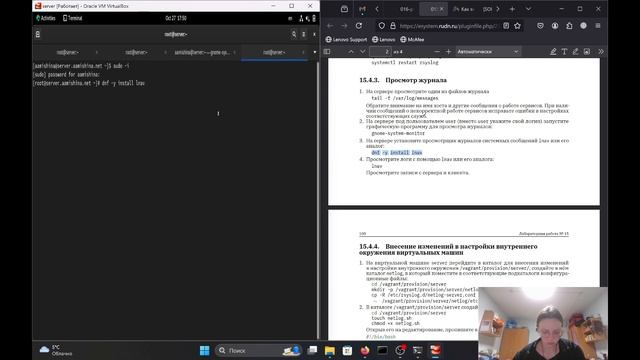Switch to the aamishina@server terminal tab
Image resolution: width=640 pixels, height=360 pixels.
202,52
